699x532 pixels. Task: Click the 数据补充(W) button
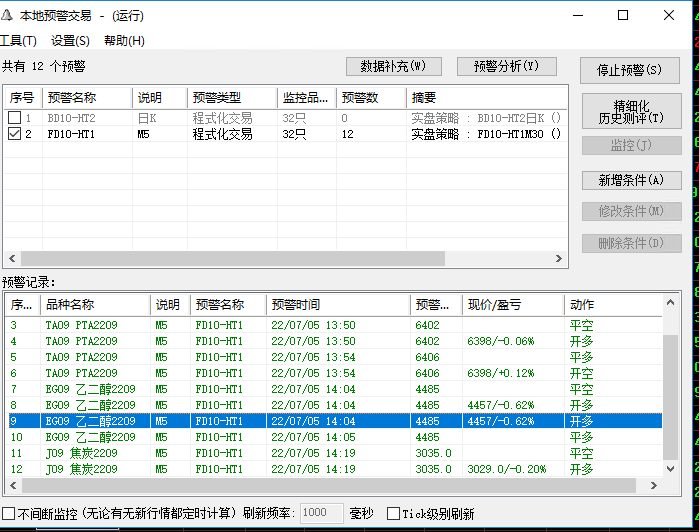coord(393,66)
